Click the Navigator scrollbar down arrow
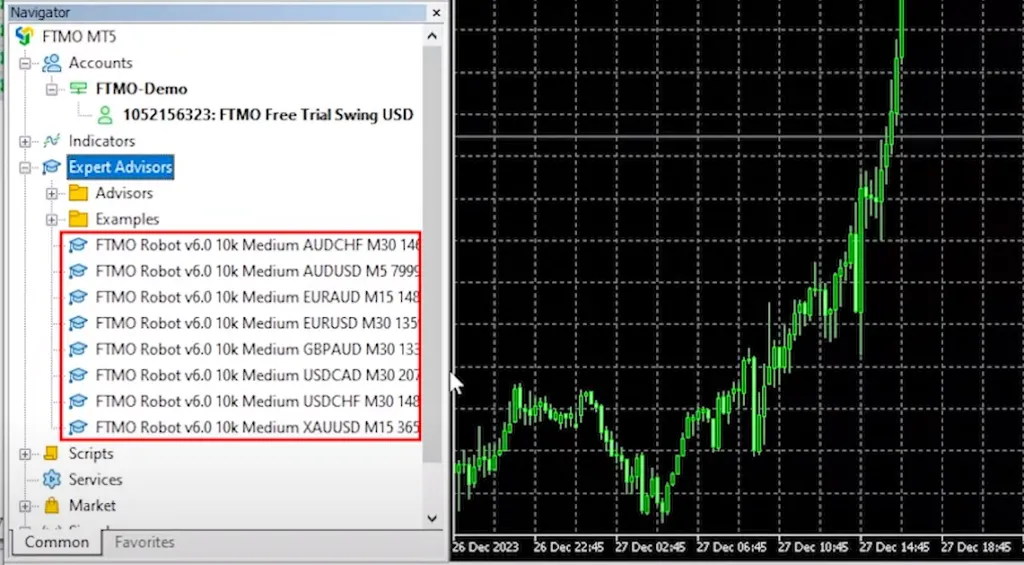The width and height of the screenshot is (1024, 565). (432, 519)
